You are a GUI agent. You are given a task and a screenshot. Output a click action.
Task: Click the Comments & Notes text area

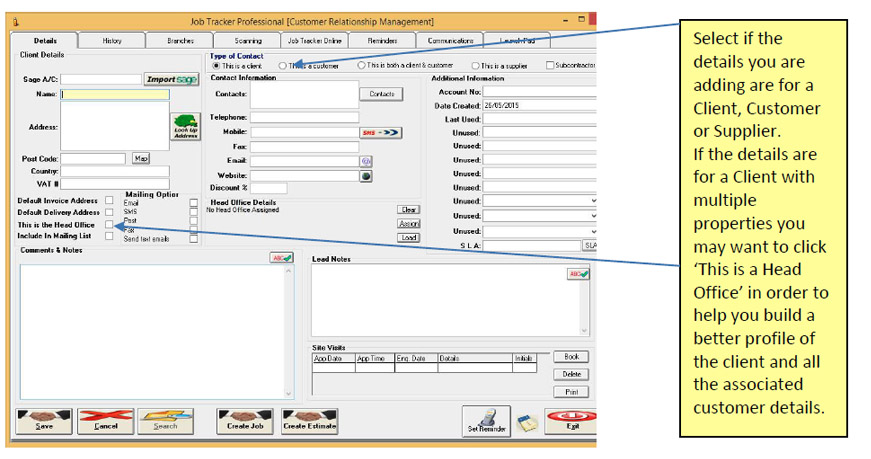pos(152,332)
